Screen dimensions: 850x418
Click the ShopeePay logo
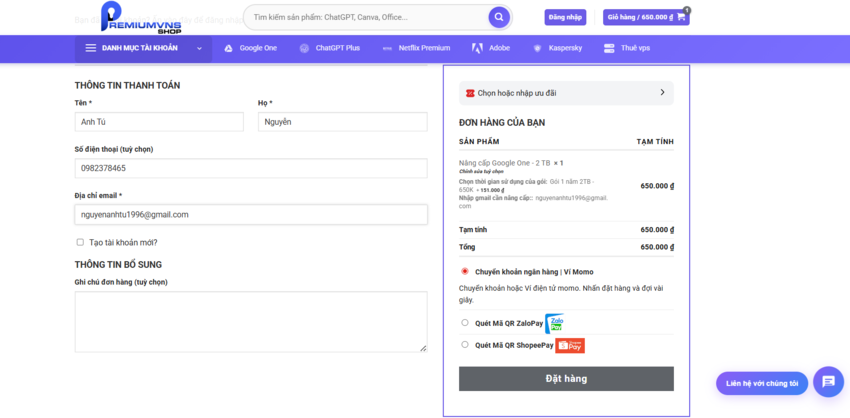coord(570,345)
